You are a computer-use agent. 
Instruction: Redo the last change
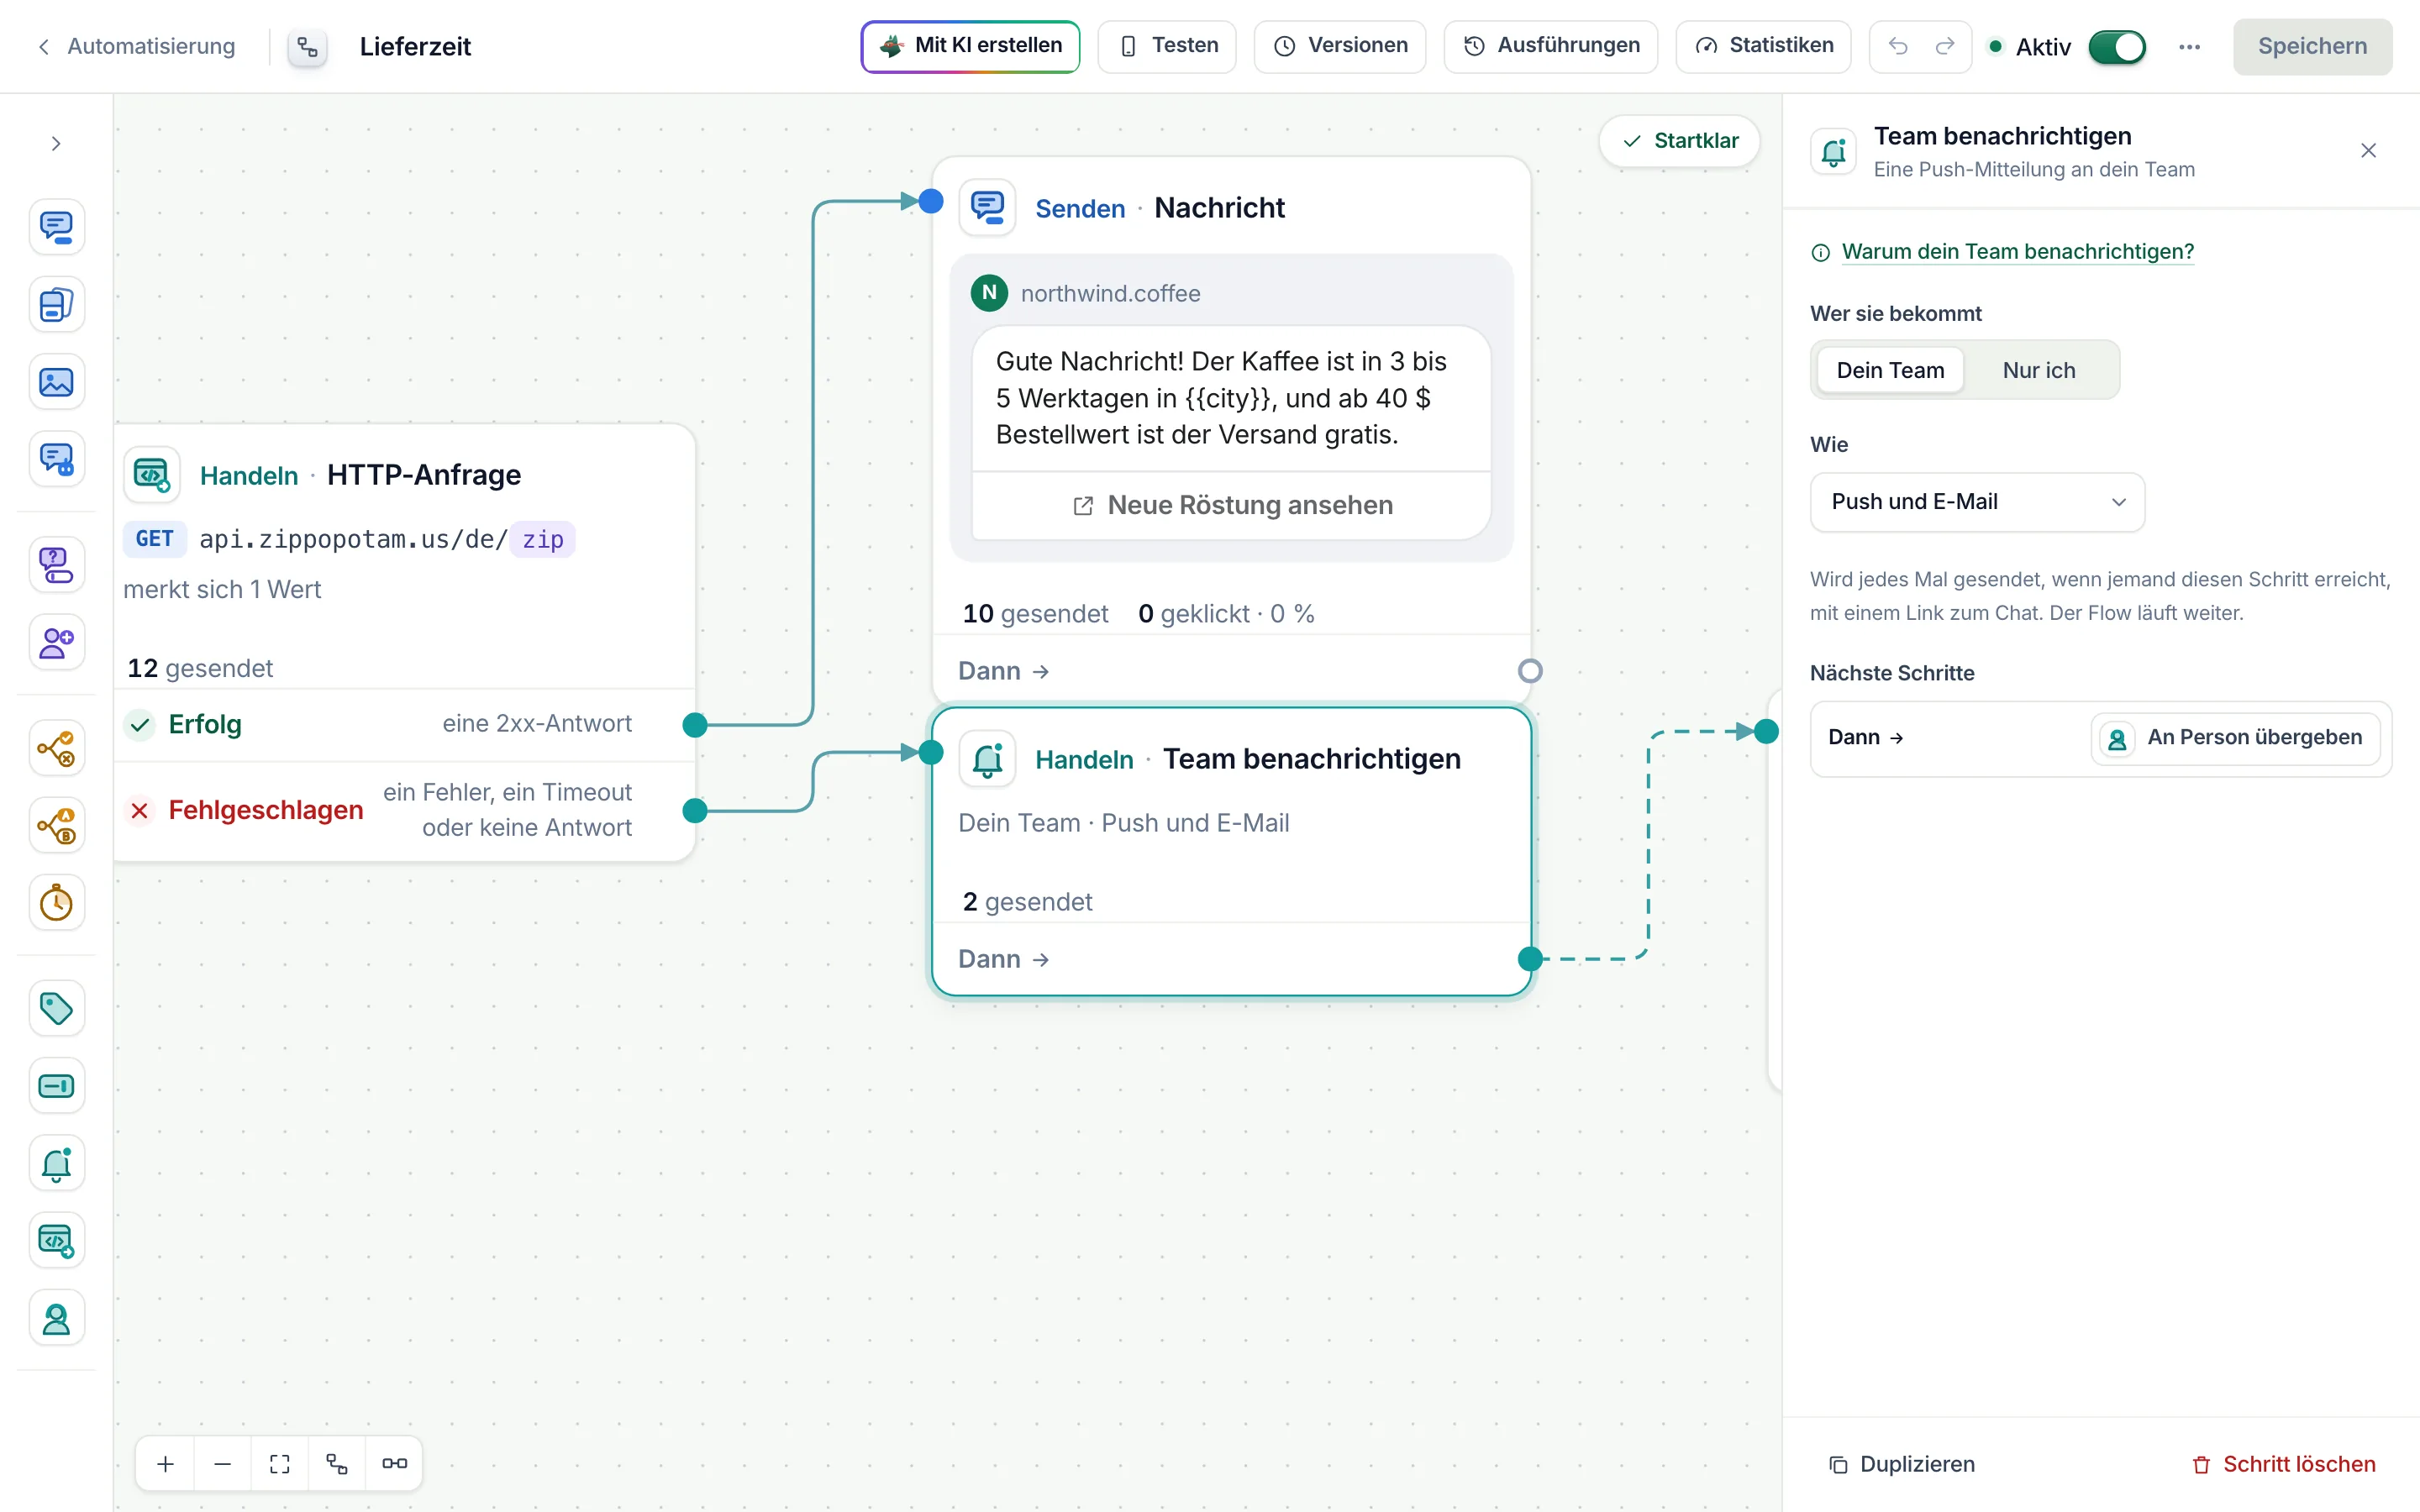click(x=1945, y=46)
